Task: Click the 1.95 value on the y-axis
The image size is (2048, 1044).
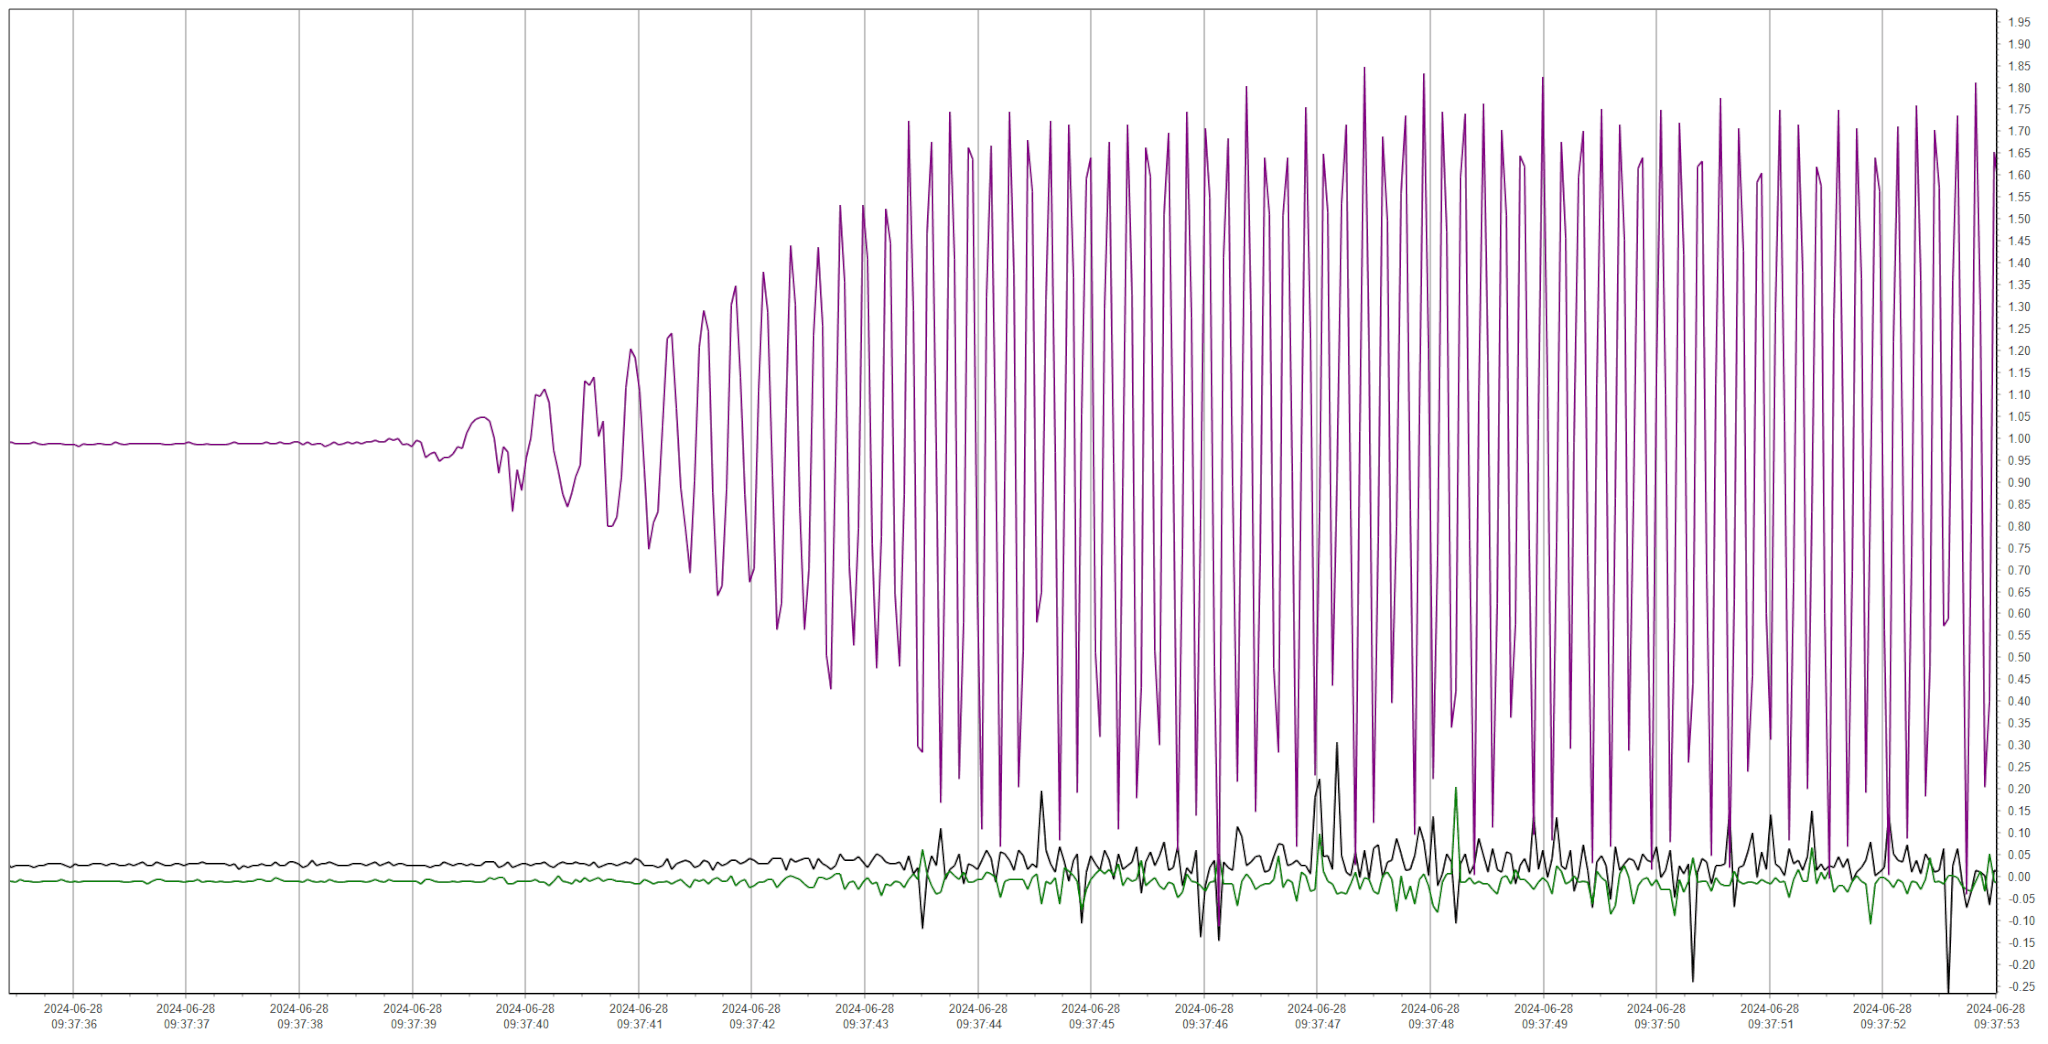Action: coord(2019,22)
